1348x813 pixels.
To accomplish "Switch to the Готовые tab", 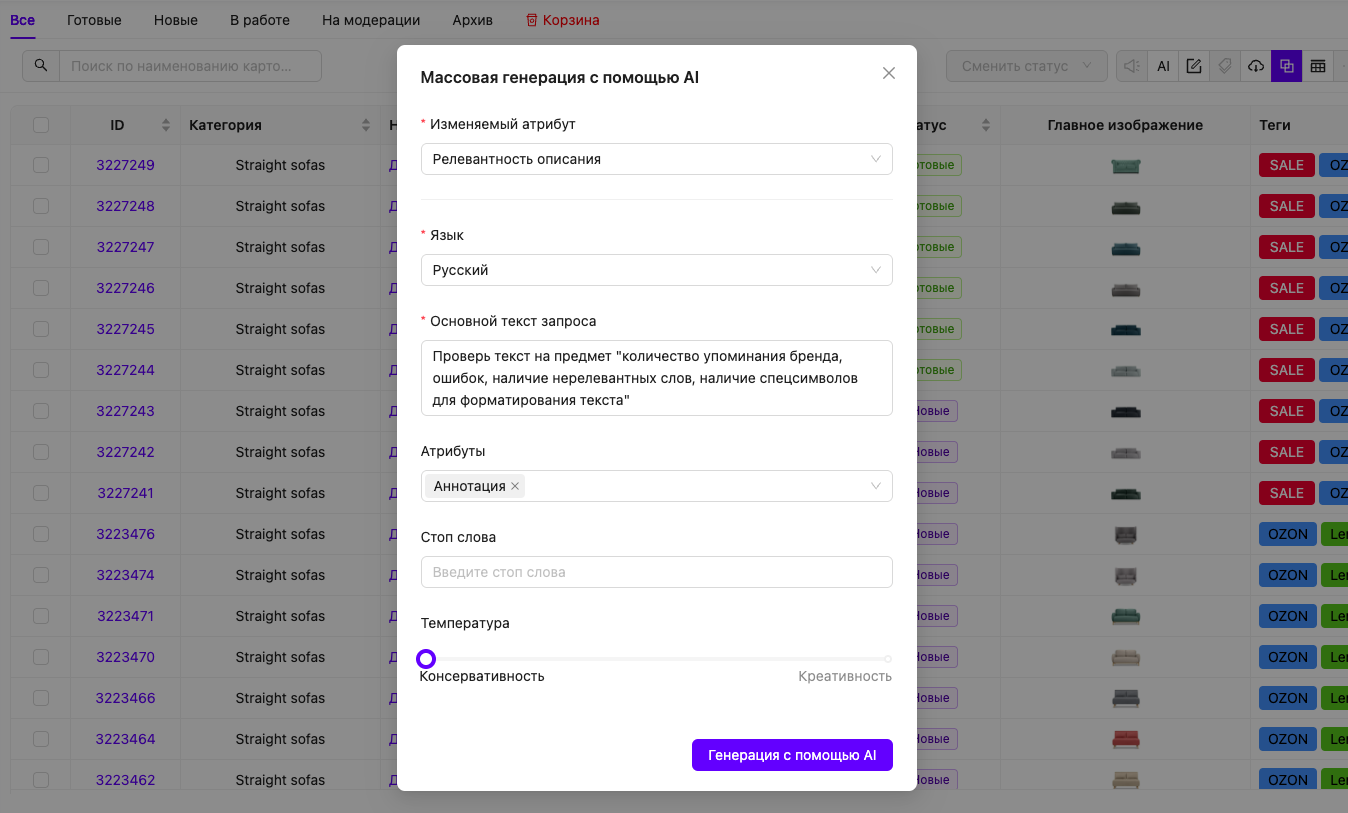I will (x=94, y=20).
